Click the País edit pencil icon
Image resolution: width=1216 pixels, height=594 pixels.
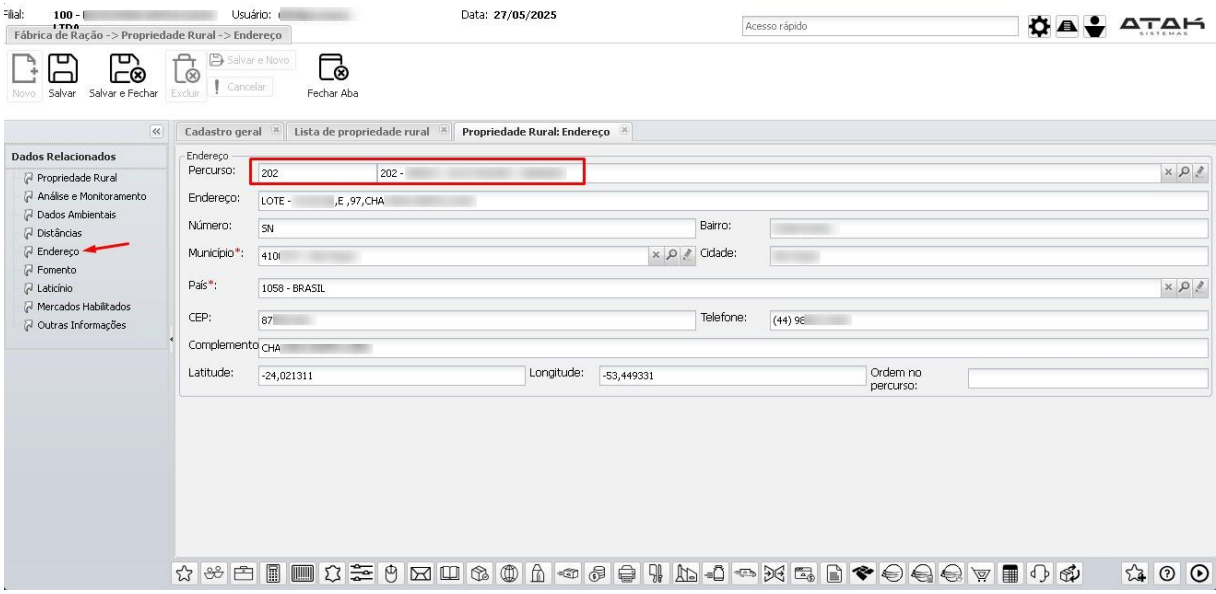1198,287
